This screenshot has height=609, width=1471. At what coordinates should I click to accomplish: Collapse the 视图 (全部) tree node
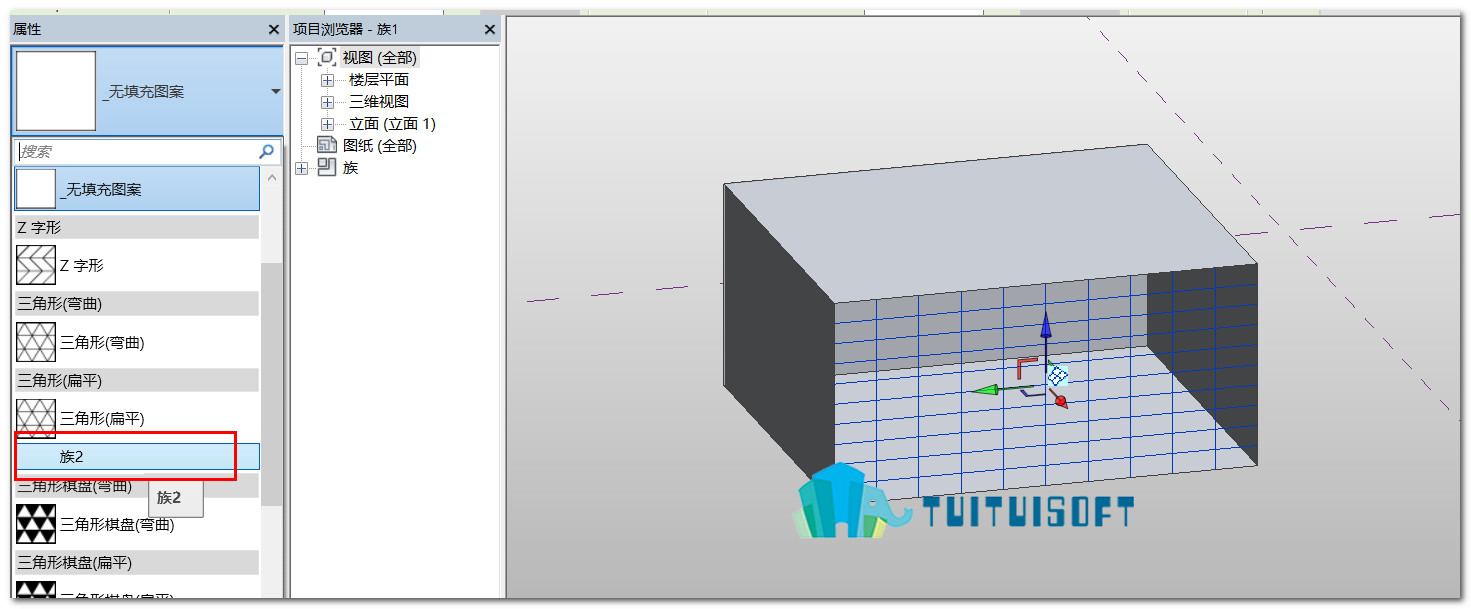302,58
